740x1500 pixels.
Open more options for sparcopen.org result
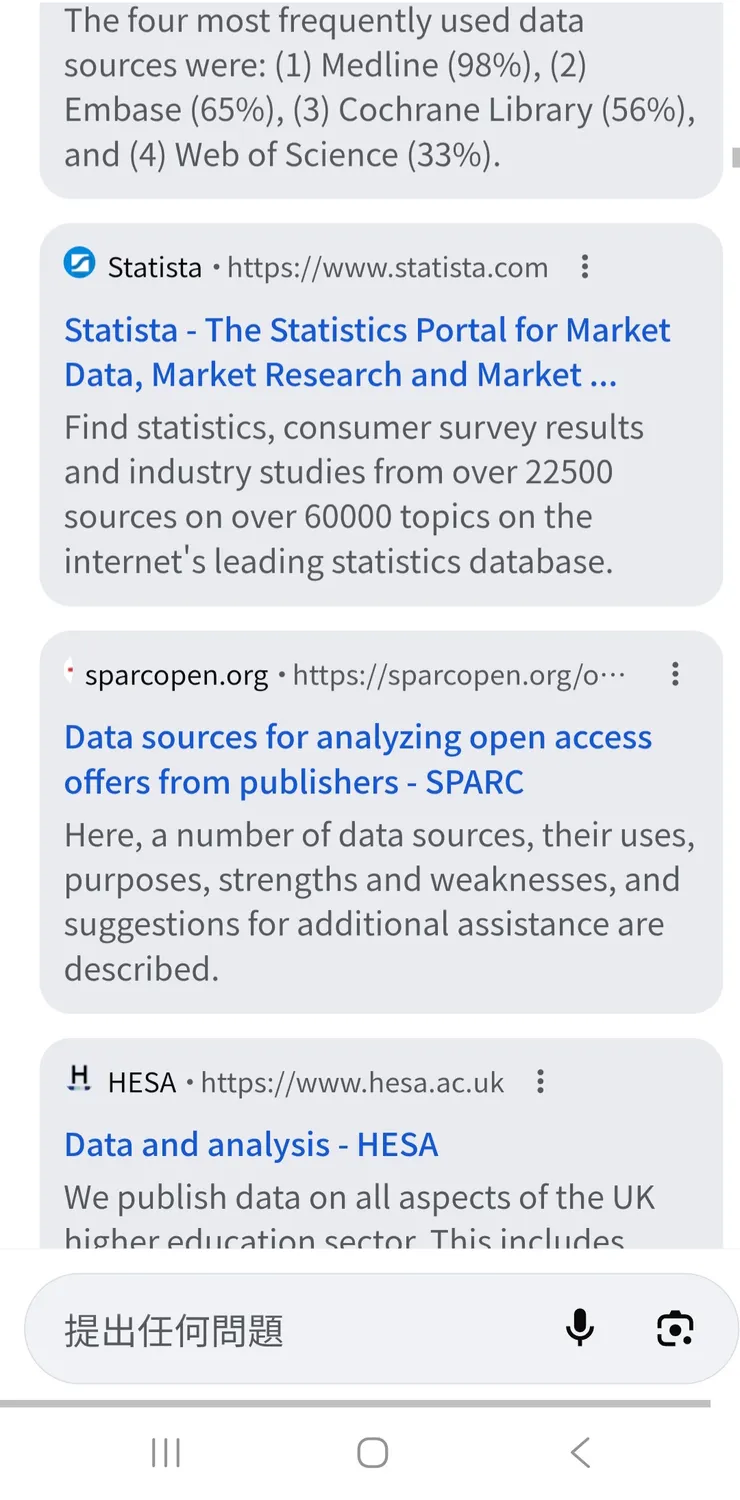(x=676, y=675)
